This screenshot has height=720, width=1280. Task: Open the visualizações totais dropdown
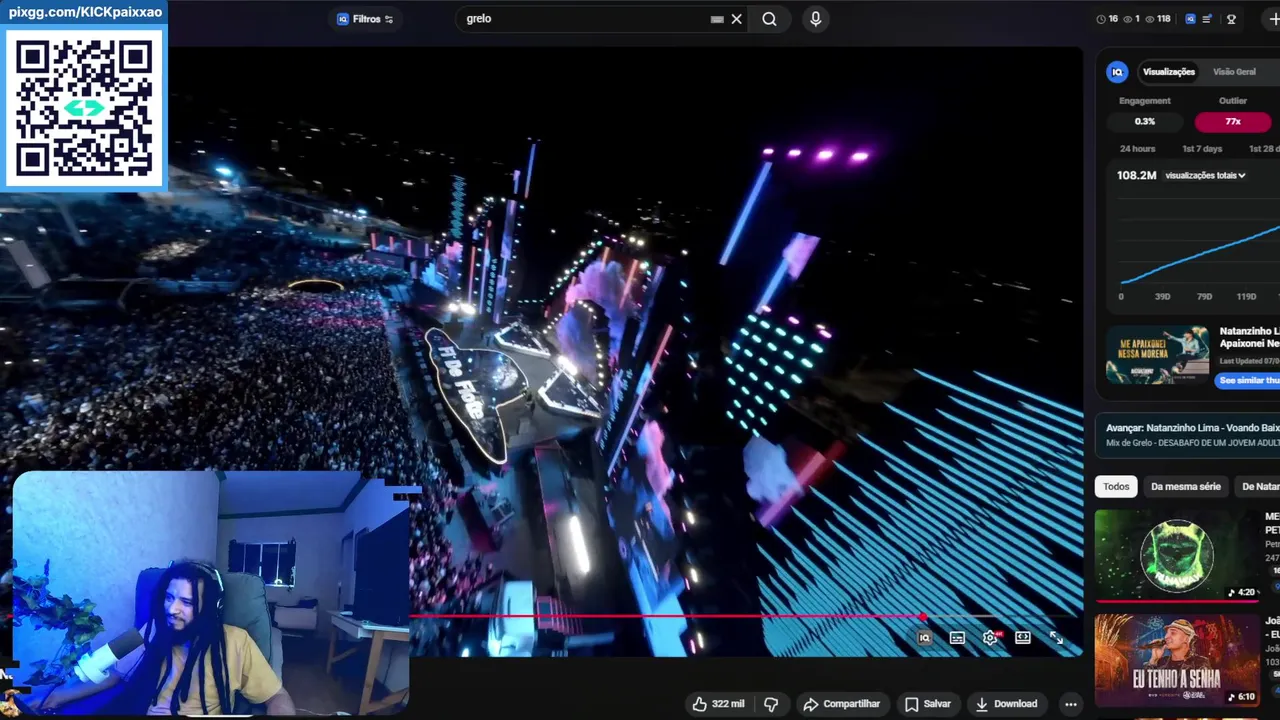coord(1205,176)
